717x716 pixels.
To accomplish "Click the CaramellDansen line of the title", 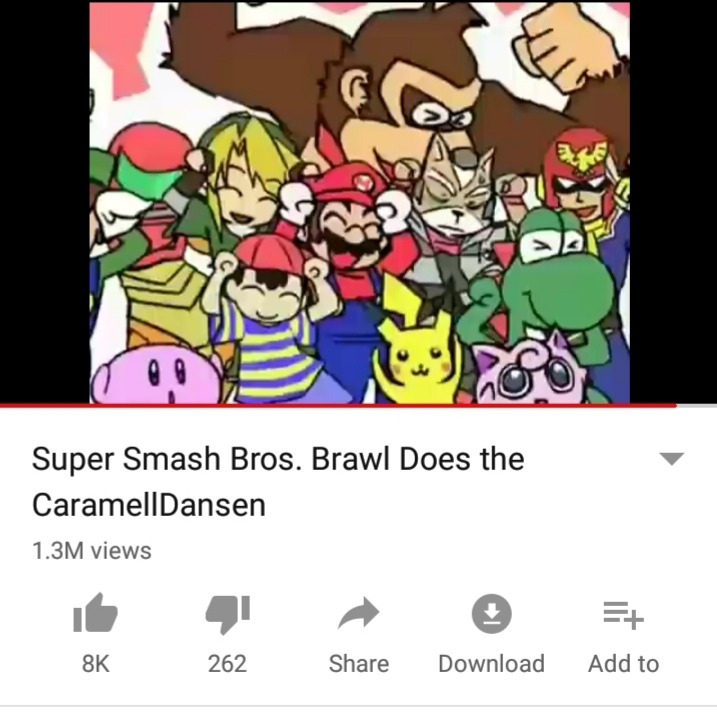I will click(149, 505).
